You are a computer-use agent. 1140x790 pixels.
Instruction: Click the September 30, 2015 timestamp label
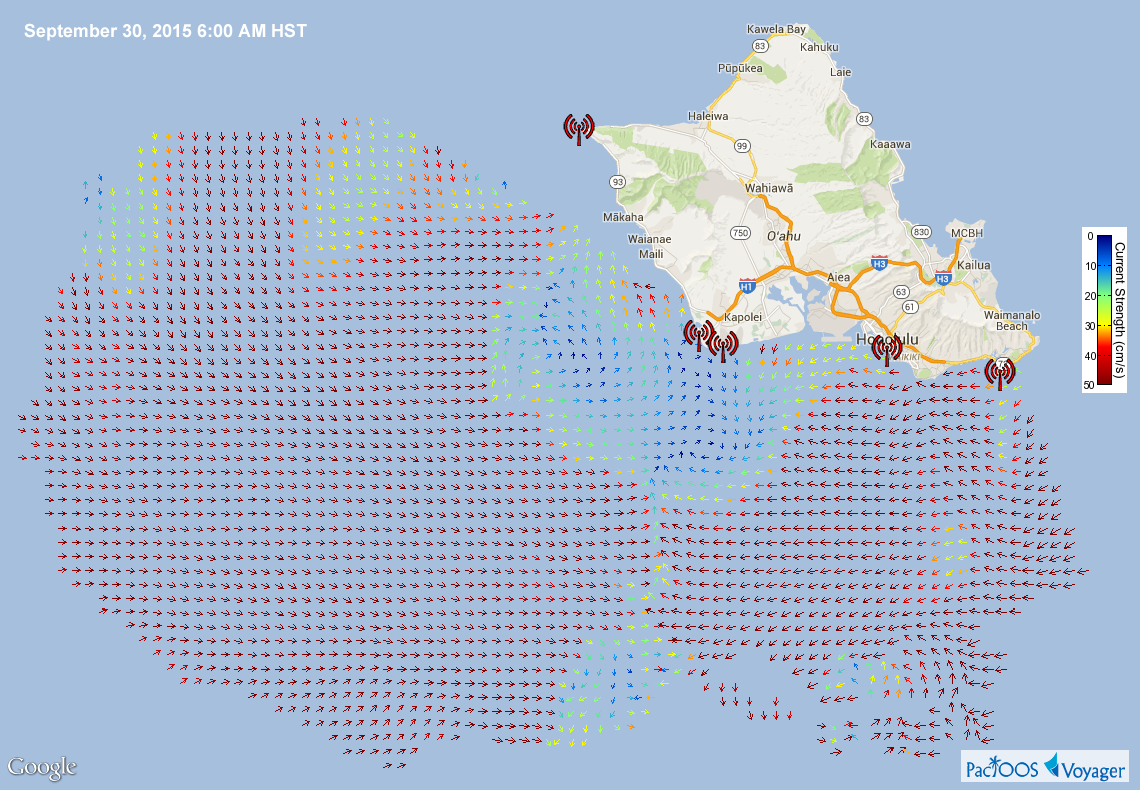pyautogui.click(x=166, y=31)
